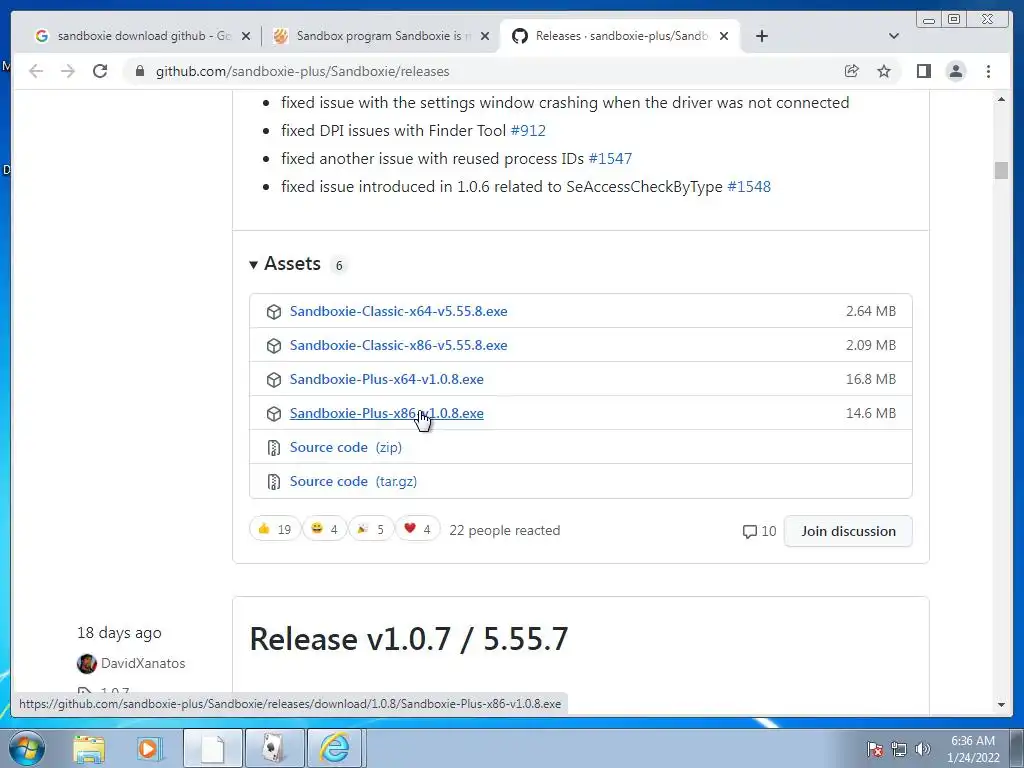Open the blank document taskbar item
This screenshot has height=768, width=1024.
point(212,748)
